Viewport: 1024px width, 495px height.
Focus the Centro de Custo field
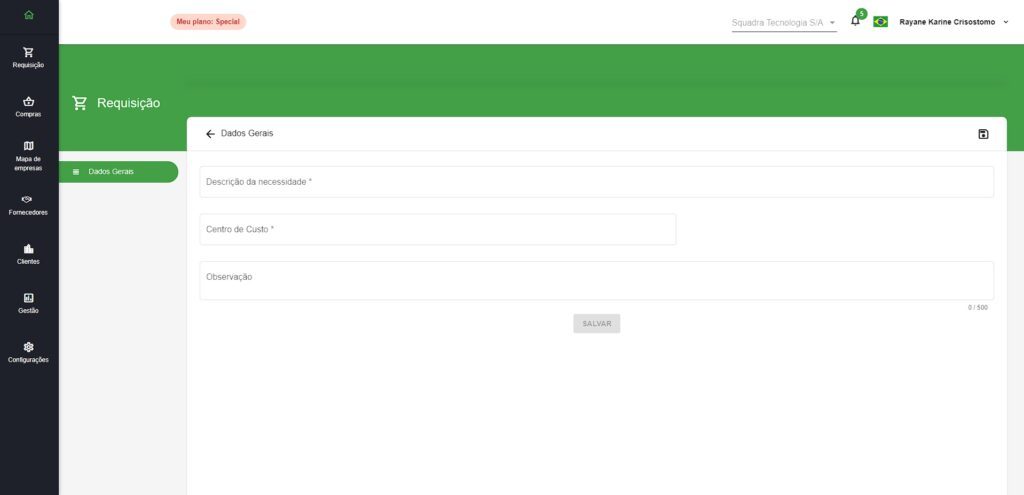[x=438, y=229]
